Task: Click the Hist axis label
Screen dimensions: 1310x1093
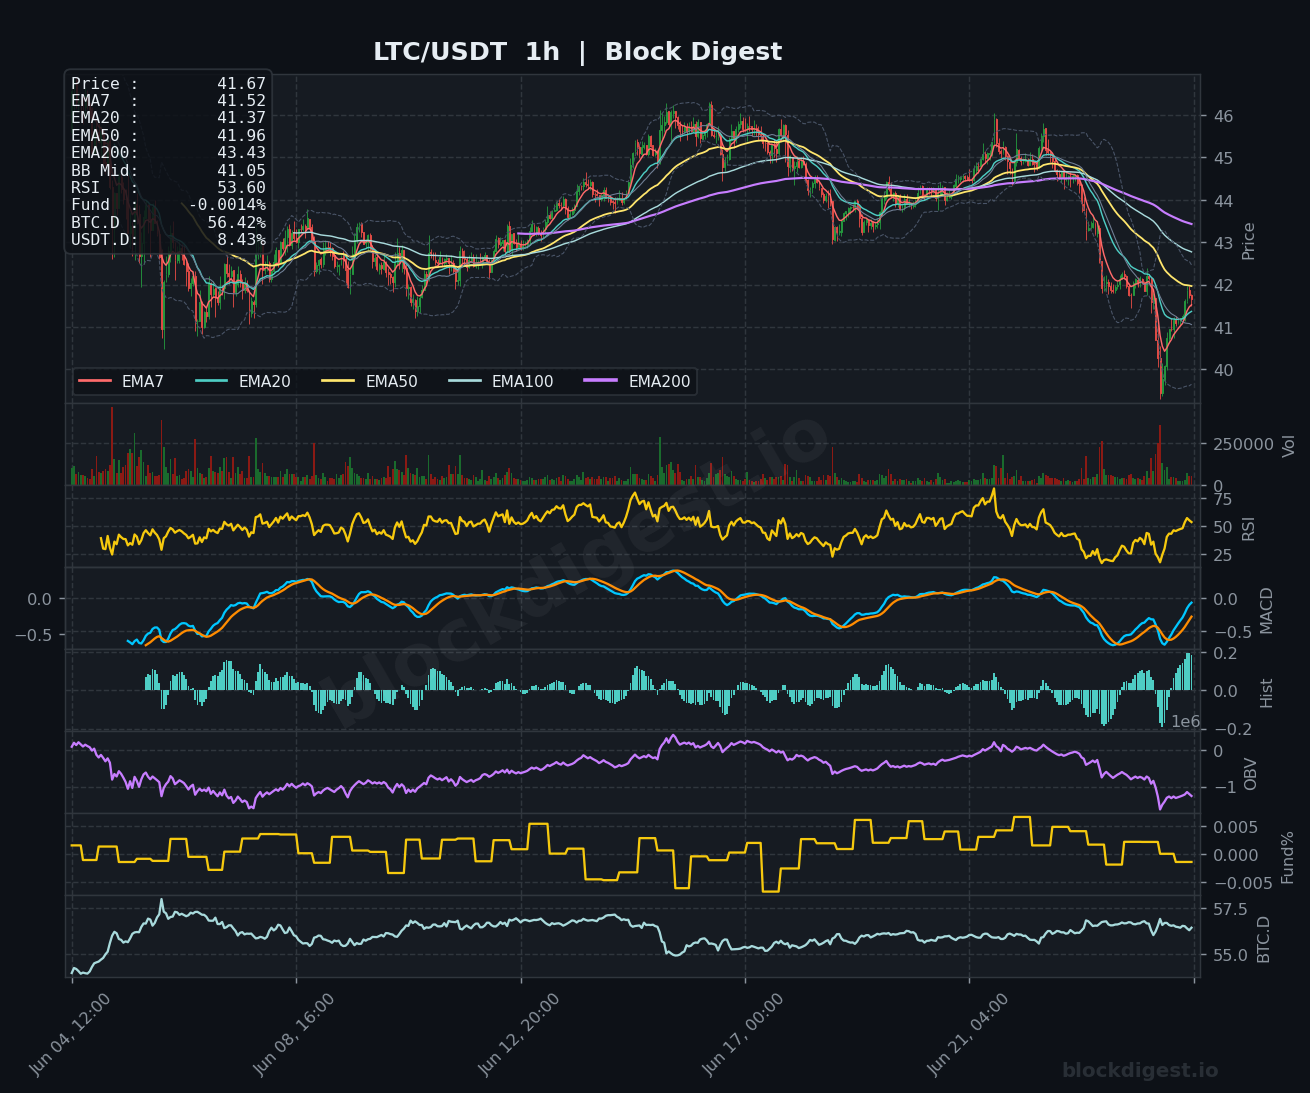Action: point(1267,692)
